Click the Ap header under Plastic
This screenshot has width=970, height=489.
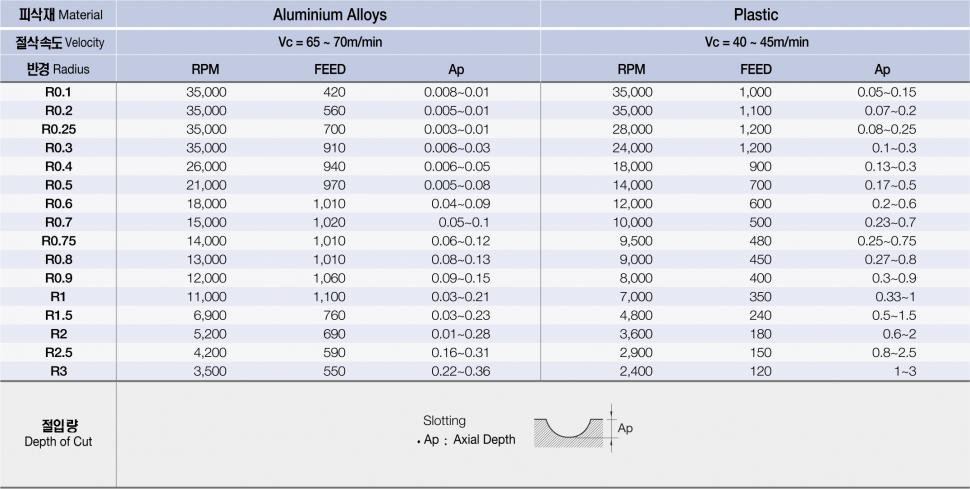(882, 70)
